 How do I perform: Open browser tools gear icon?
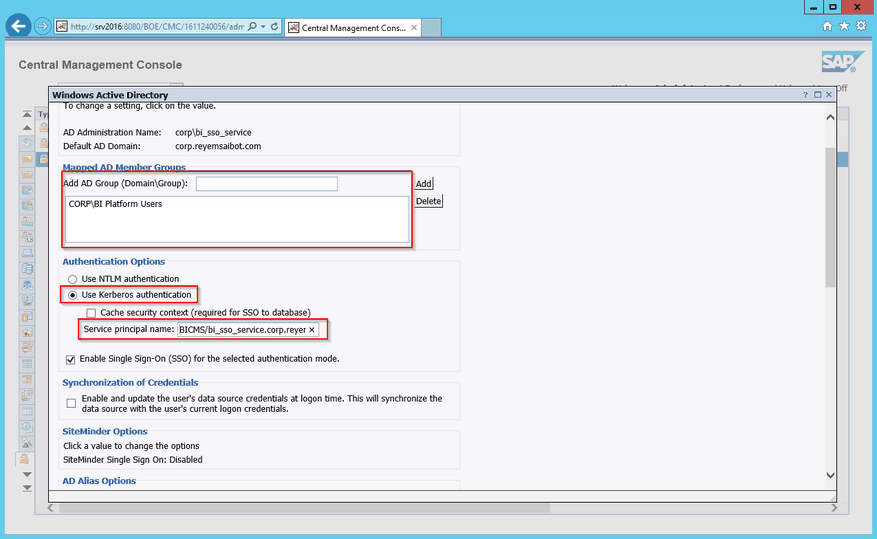861,26
